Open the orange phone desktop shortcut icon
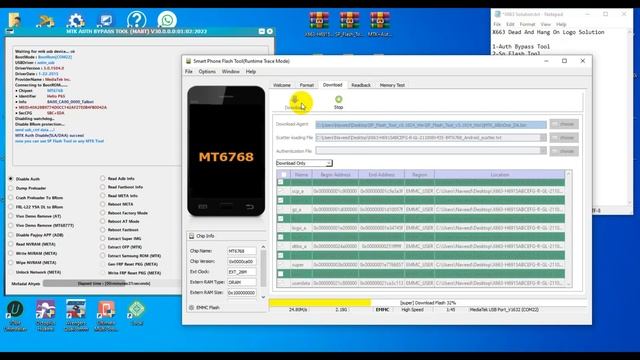The height and width of the screenshot is (360, 640). point(106,310)
